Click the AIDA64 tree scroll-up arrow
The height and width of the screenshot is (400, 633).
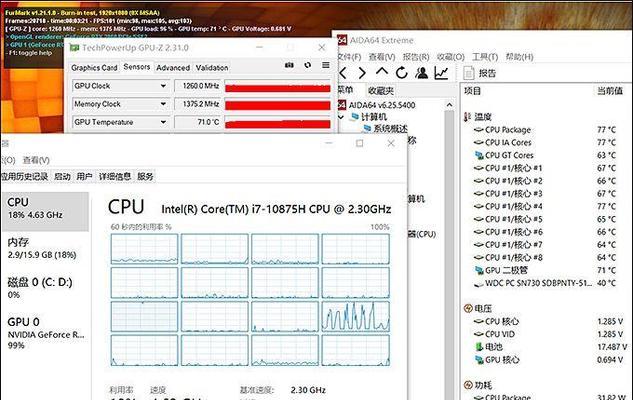pos(449,105)
